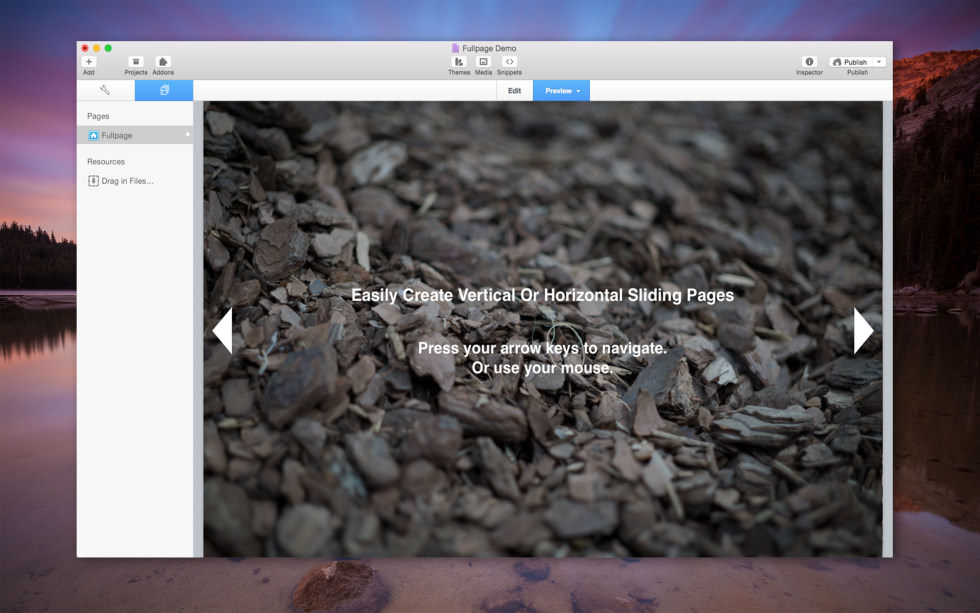Click the Drag in Files download icon
980x613 pixels.
point(93,181)
